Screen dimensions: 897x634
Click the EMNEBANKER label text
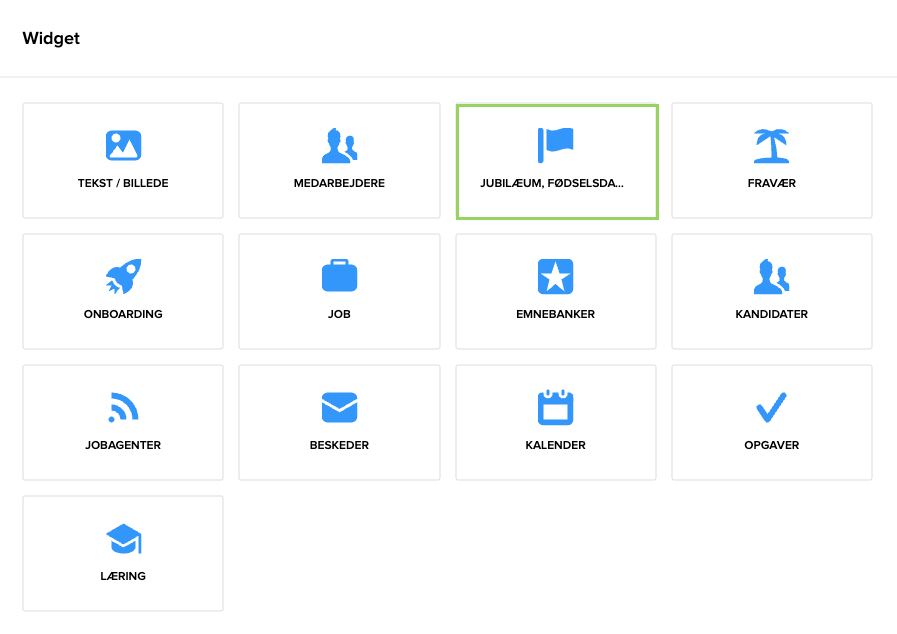tap(555, 314)
